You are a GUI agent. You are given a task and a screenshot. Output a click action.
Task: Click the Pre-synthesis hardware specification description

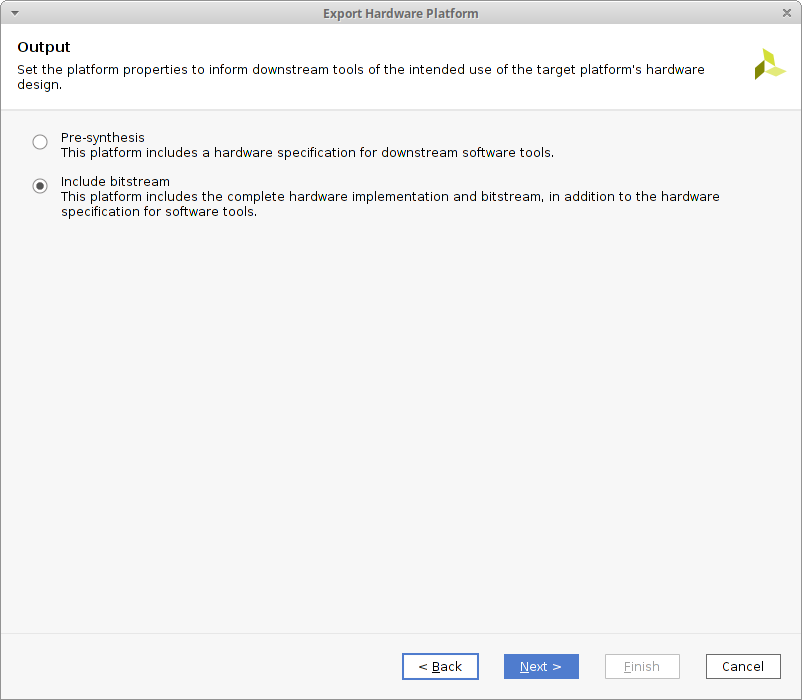[x=307, y=153]
